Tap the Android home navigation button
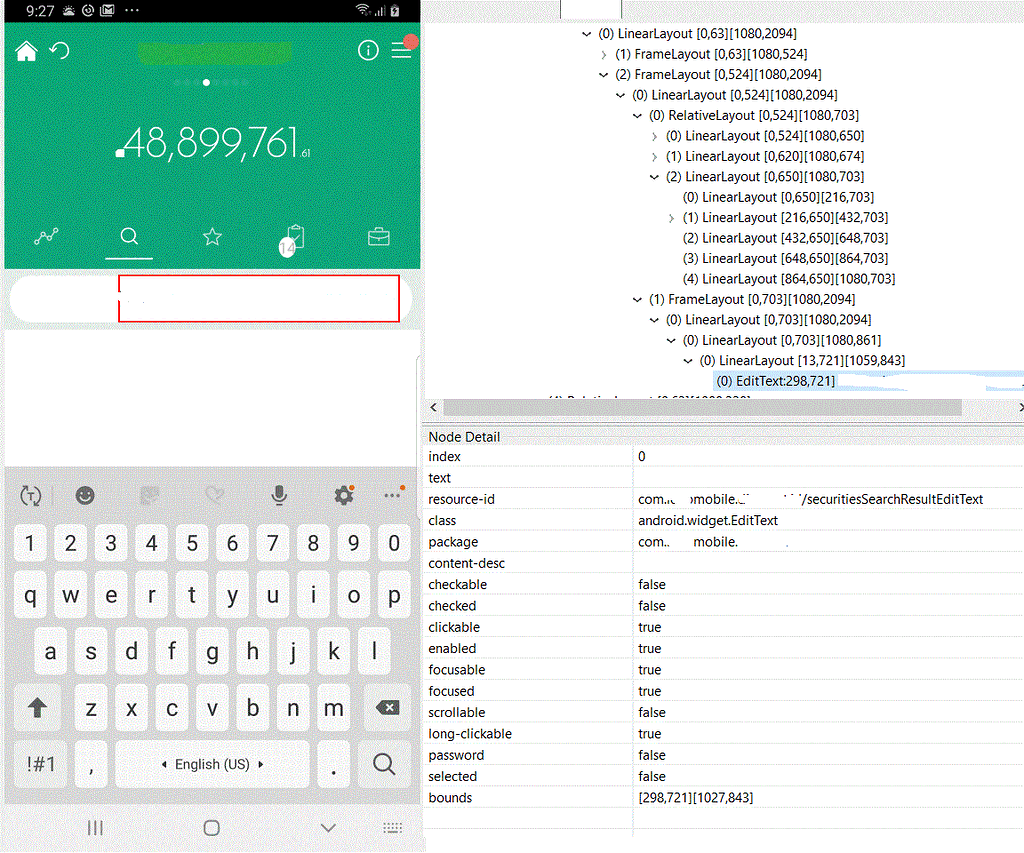The image size is (1024, 853). (212, 828)
